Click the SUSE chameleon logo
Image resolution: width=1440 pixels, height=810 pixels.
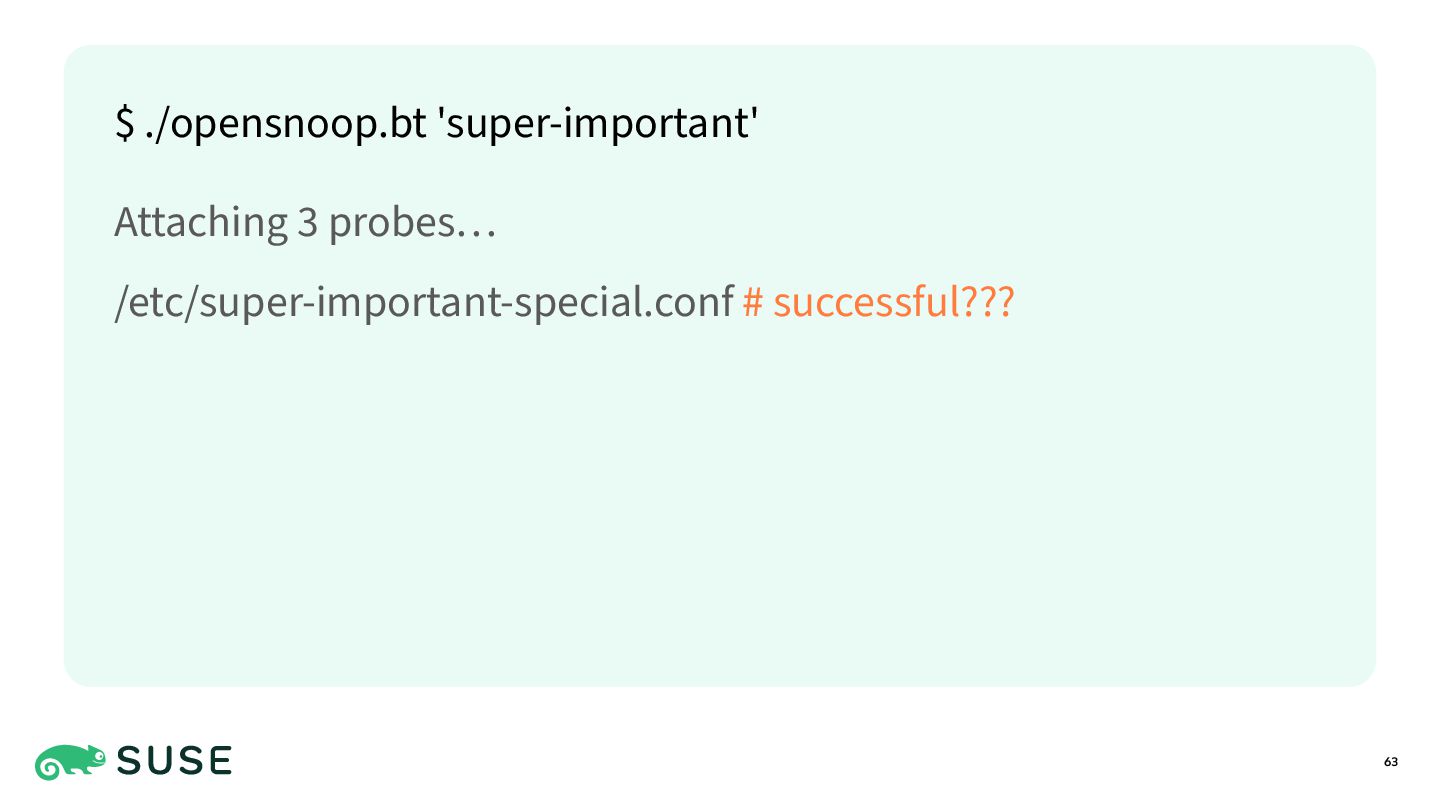[x=71, y=762]
